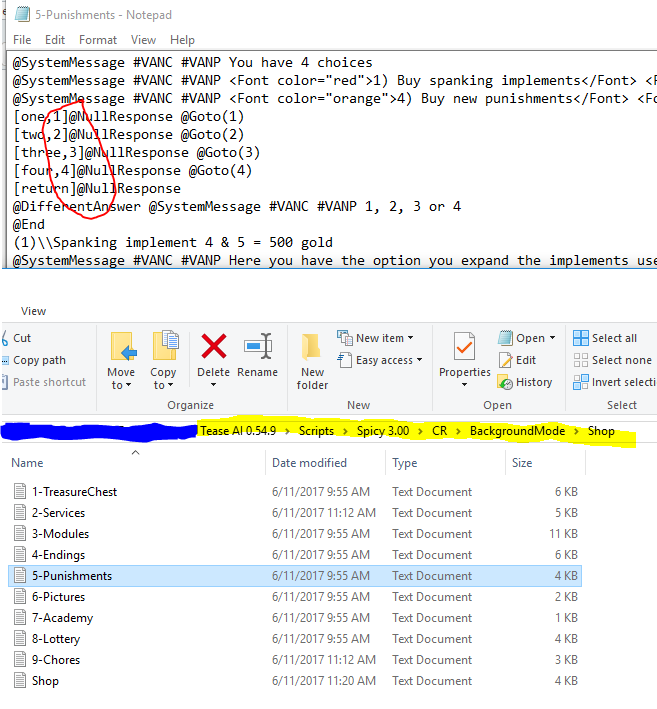Click Tease AI 0.54.9 in the address bar
This screenshot has height=709, width=657.
tap(238, 431)
